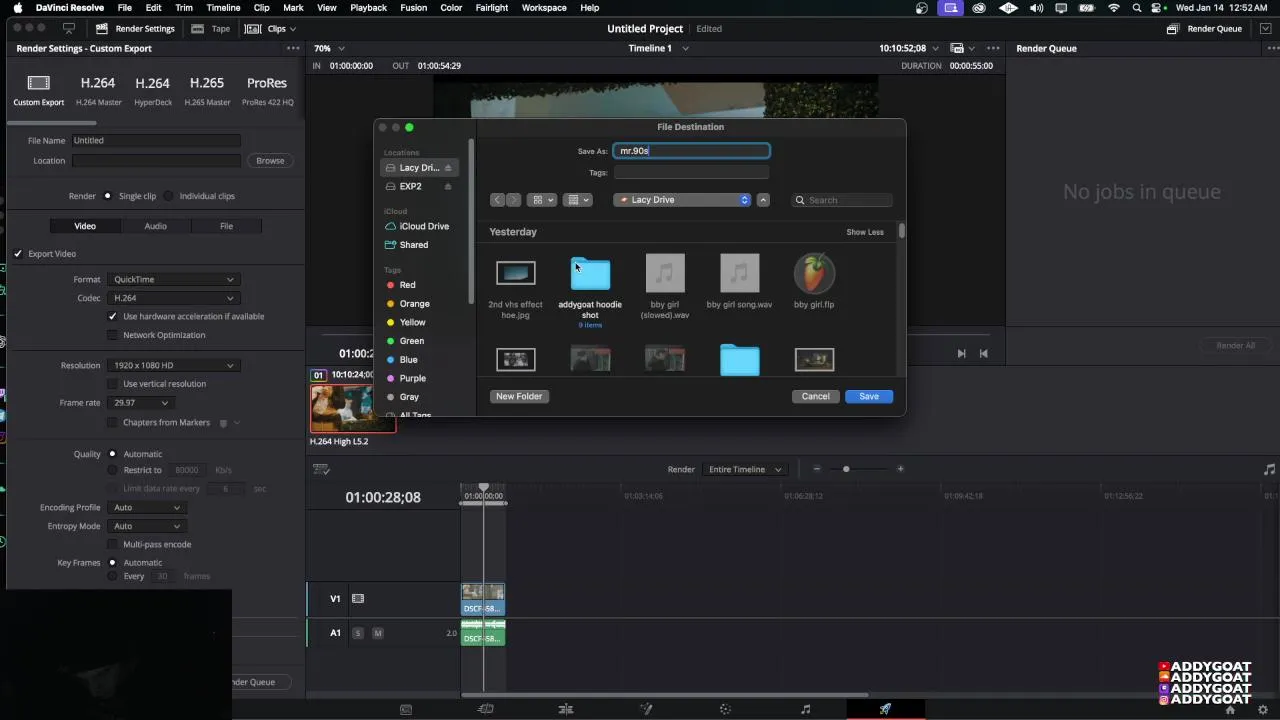1280x720 pixels.
Task: Click the Save As filename field
Action: pyautogui.click(x=691, y=151)
